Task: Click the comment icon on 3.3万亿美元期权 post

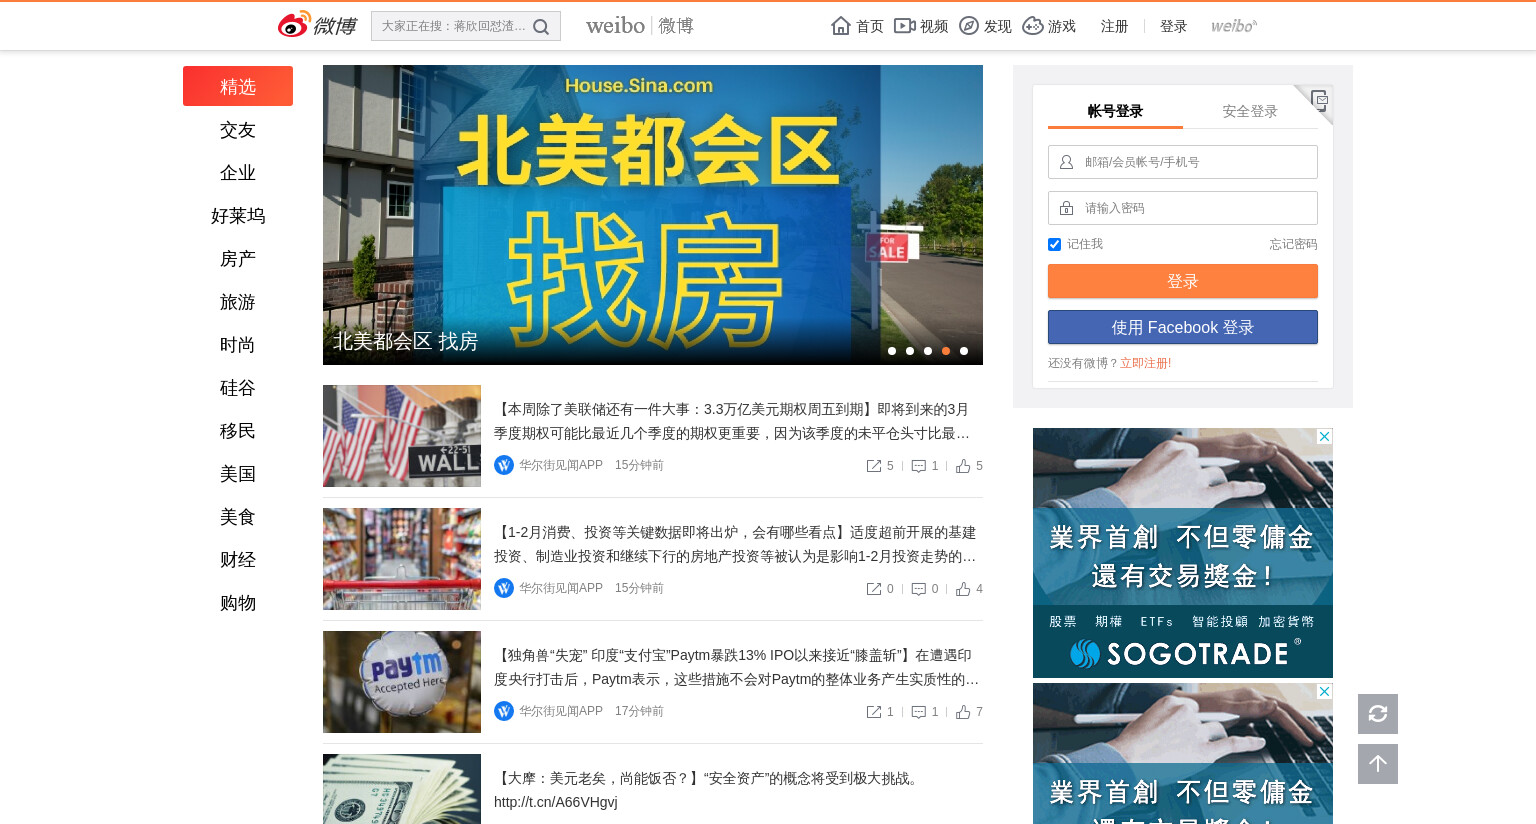Action: (x=919, y=466)
